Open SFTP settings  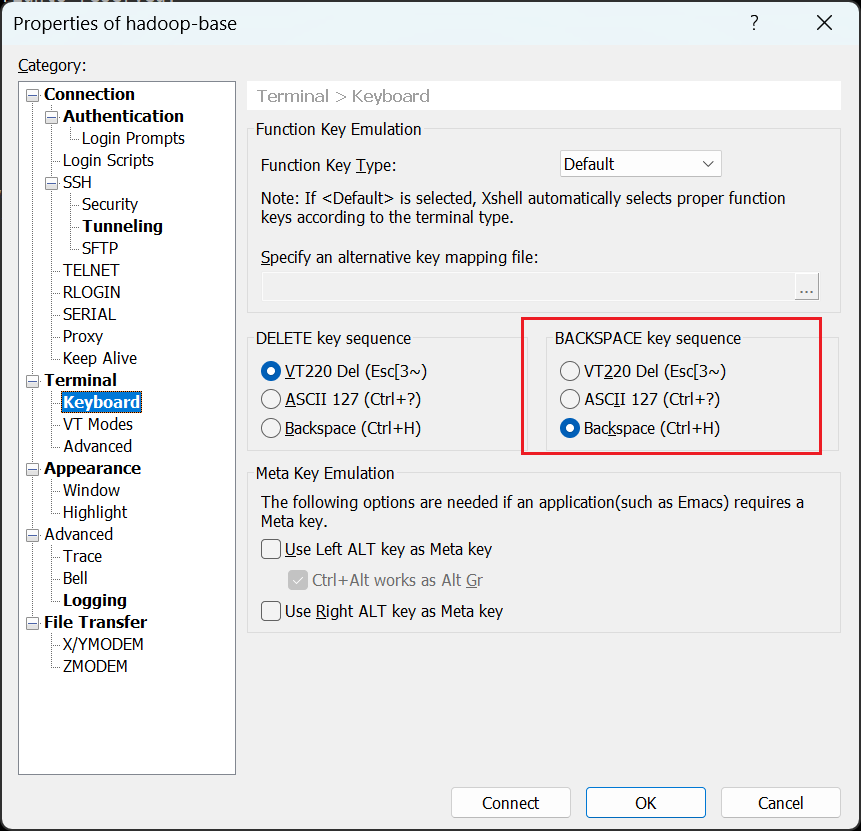(x=100, y=248)
